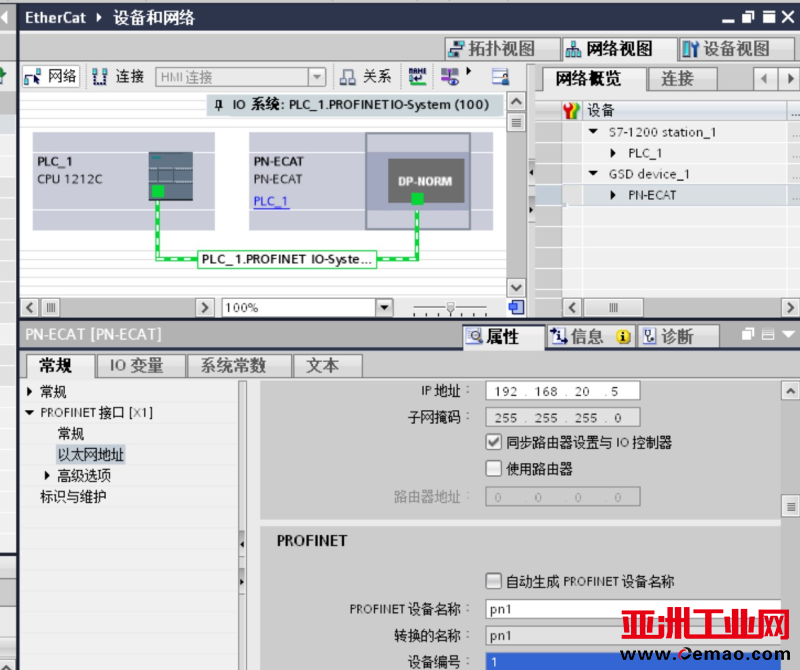The height and width of the screenshot is (670, 800).
Task: Collapse the S7-1200 station_1 tree node
Action: [x=593, y=132]
